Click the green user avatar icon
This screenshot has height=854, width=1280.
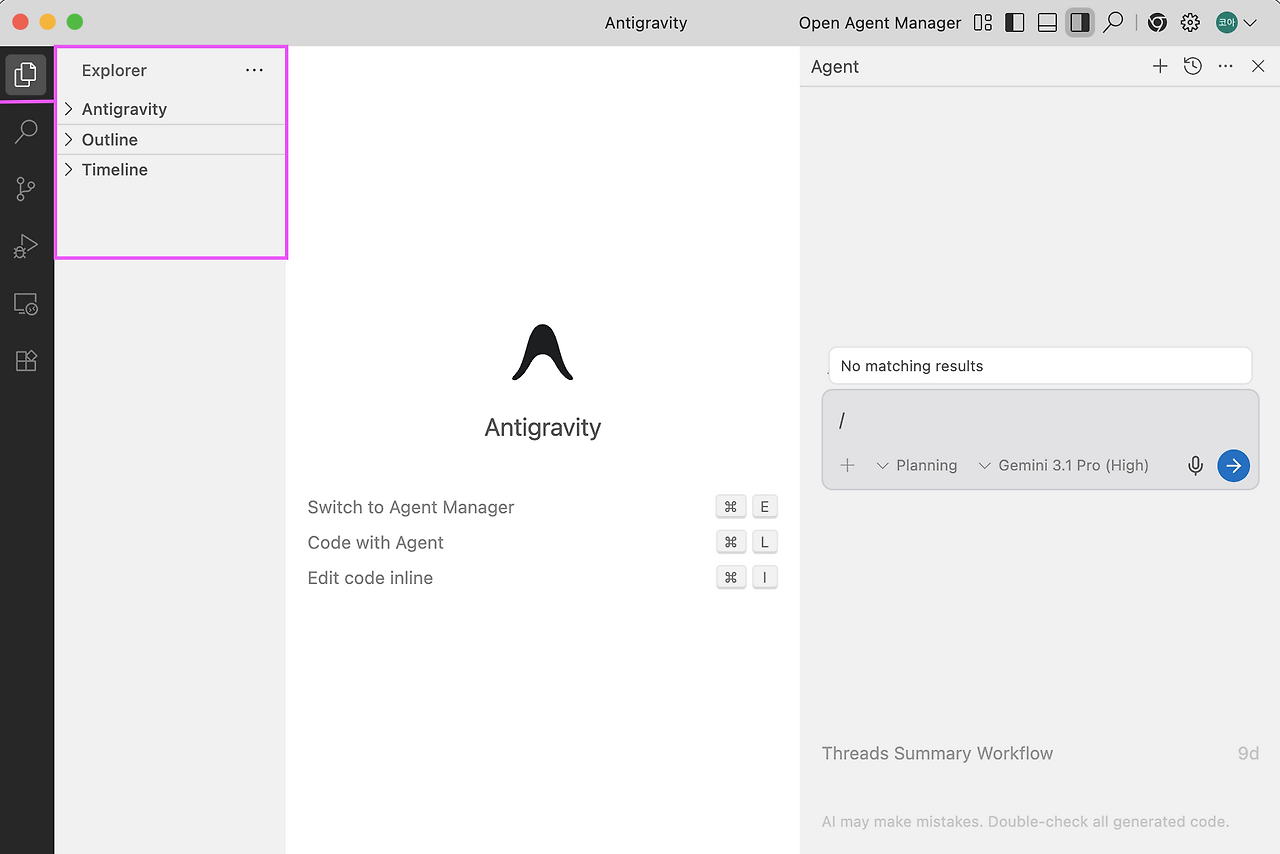pyautogui.click(x=1226, y=22)
